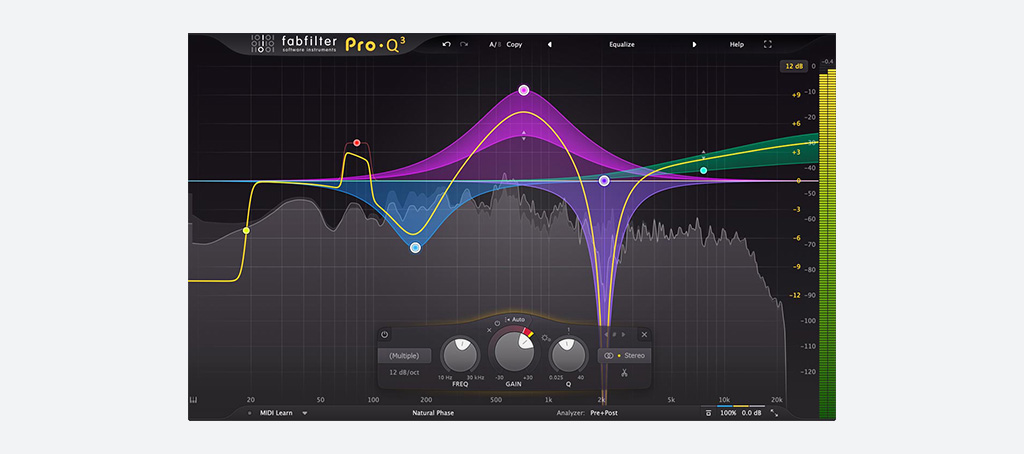The height and width of the screenshot is (454, 1024).
Task: Toggle the global bypass icon near 100%
Action: pyautogui.click(x=709, y=413)
